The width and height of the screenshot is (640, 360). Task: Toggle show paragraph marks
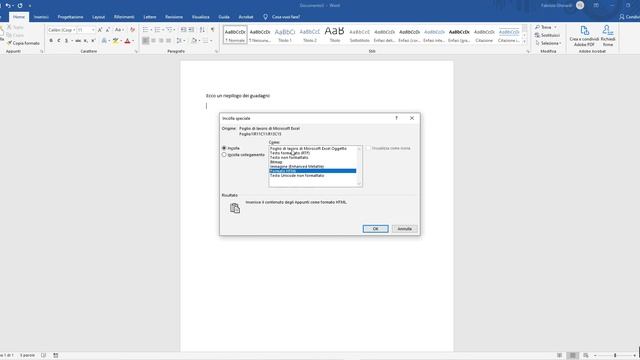[x=213, y=30]
